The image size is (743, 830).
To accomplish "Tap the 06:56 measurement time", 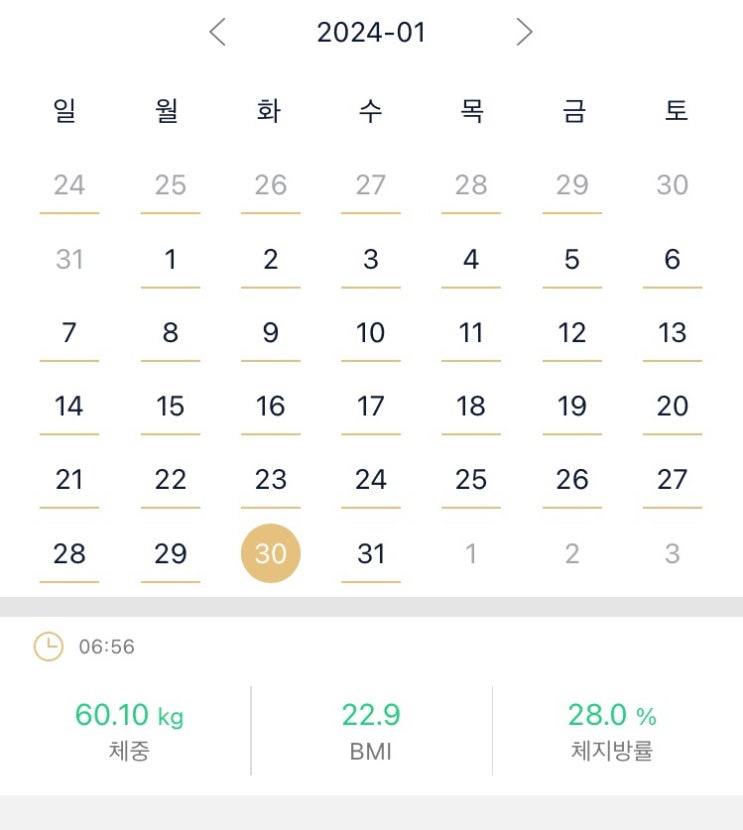I will pos(107,647).
